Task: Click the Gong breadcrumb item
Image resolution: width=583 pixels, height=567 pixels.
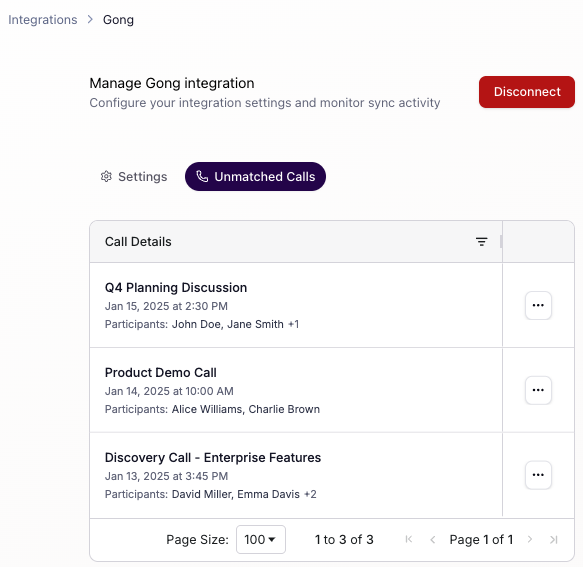Action: click(118, 20)
